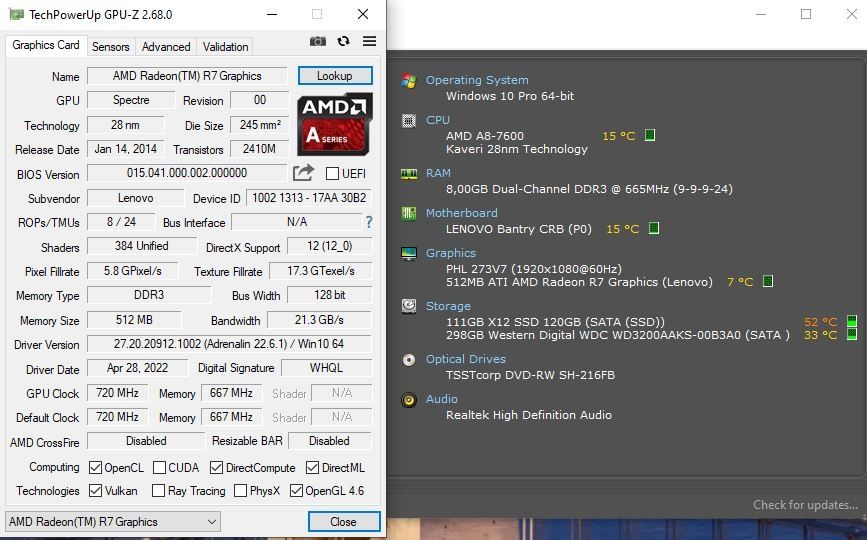This screenshot has height=540, width=867.
Task: Switch to the Advanced tab
Action: [x=166, y=47]
